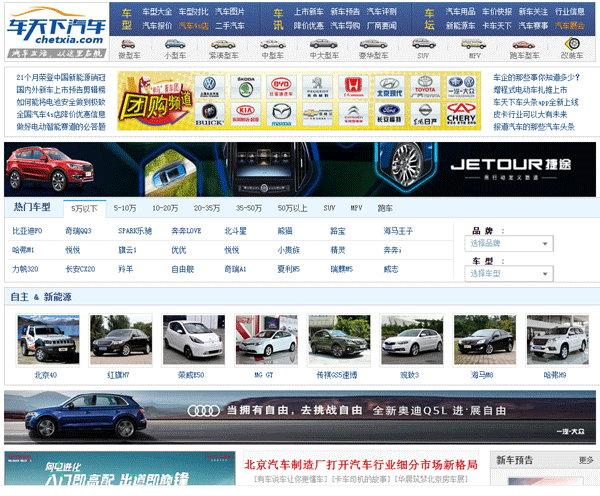Viewport: 600px width, 496px height.
Task: Open the SPARK乐驰 model link
Action: 135,231
